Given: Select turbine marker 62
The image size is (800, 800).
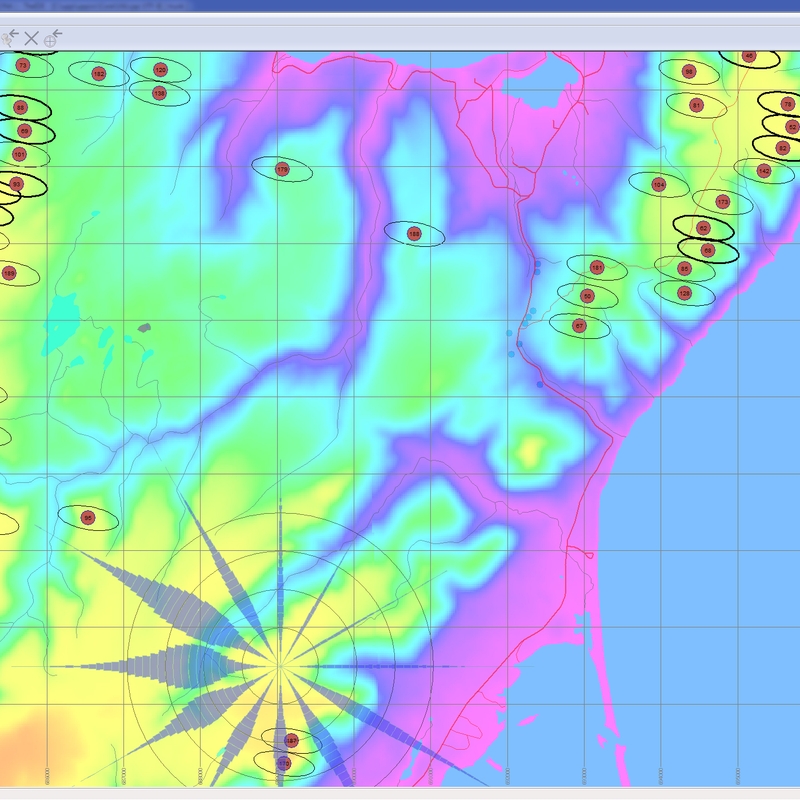Looking at the screenshot, I should click(x=703, y=228).
